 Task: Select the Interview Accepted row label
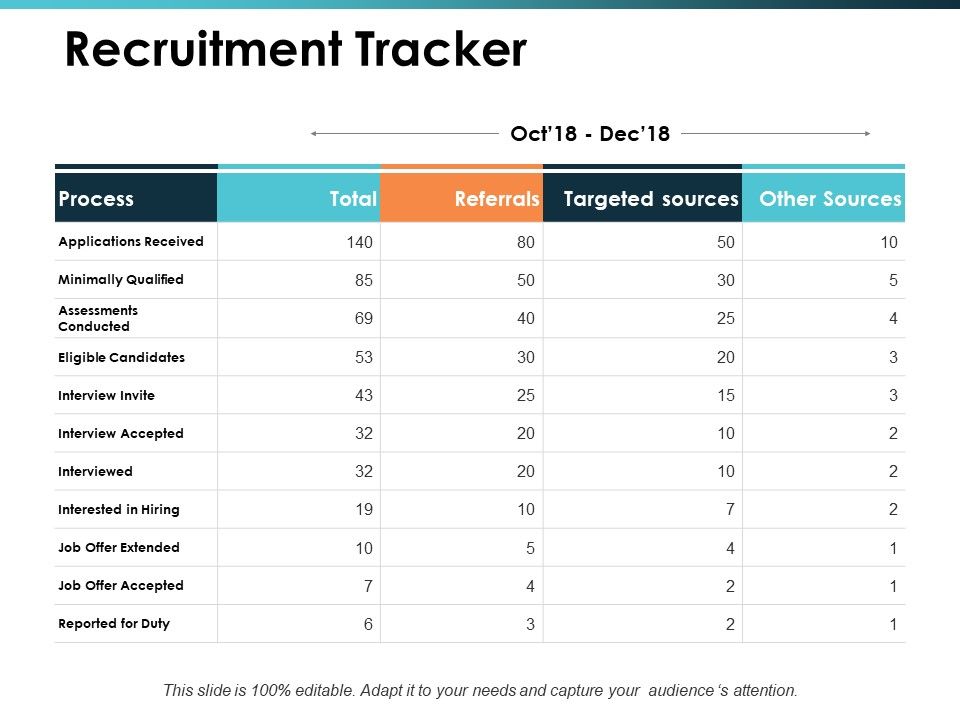tap(121, 433)
